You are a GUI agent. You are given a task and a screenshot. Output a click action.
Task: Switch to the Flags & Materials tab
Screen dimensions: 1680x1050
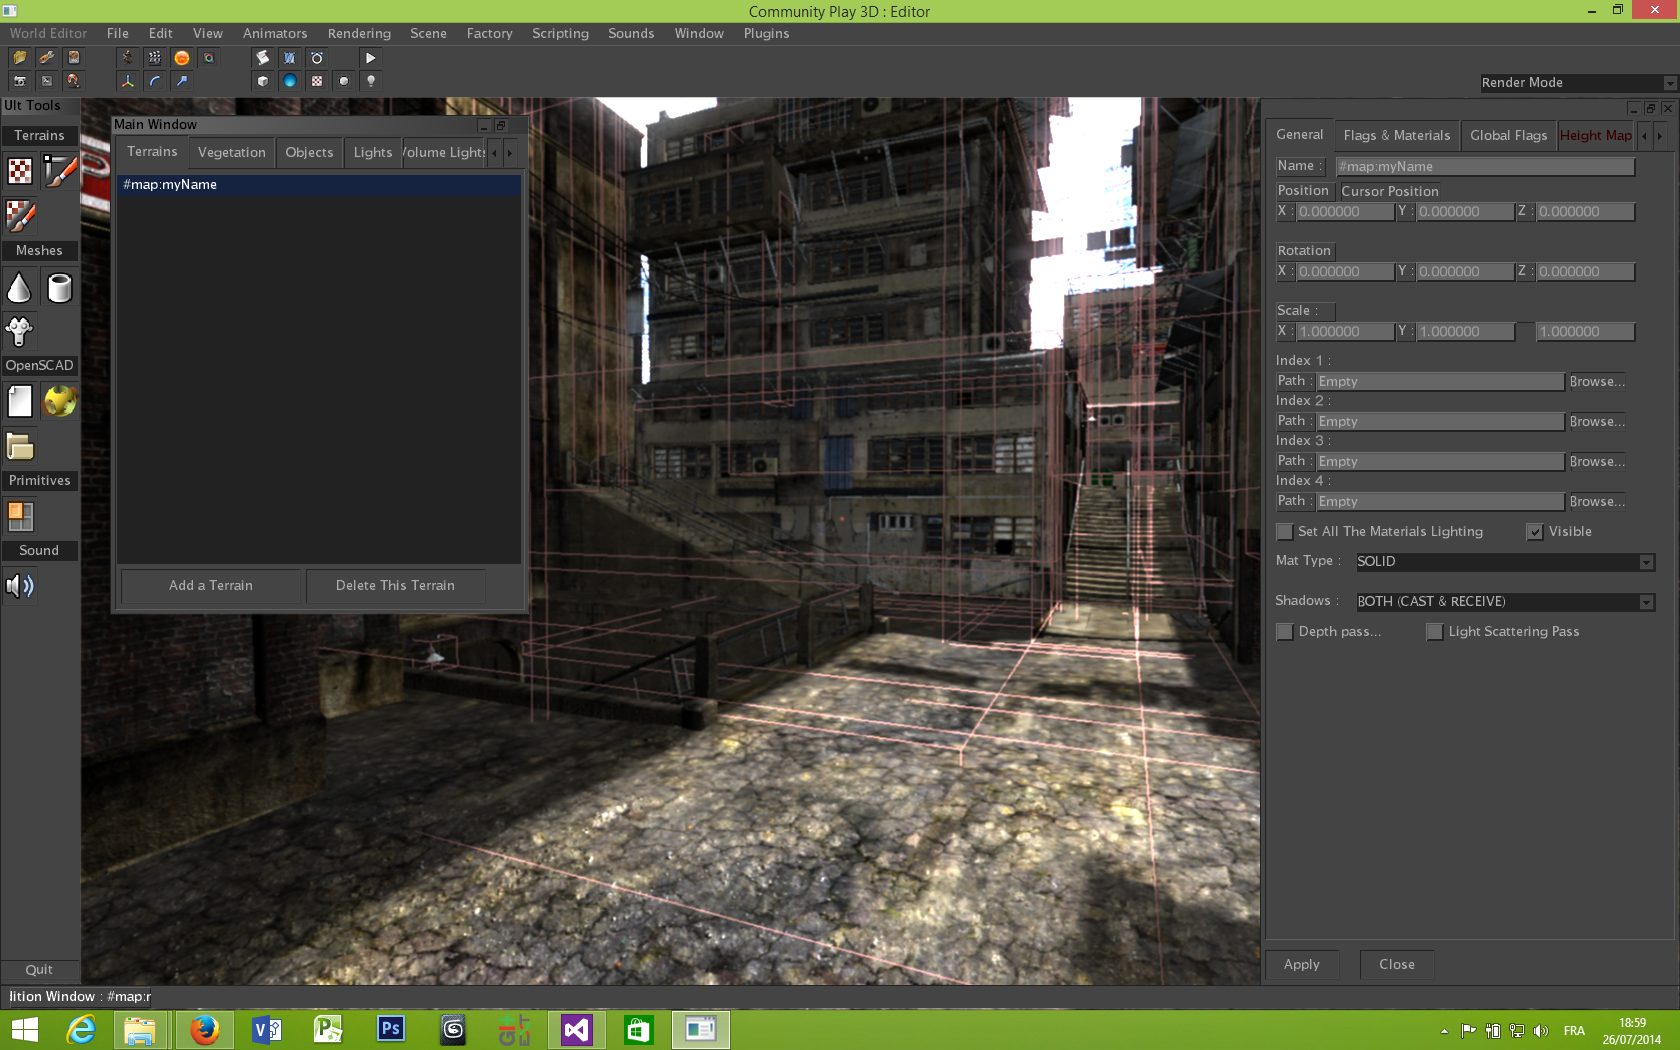1396,135
